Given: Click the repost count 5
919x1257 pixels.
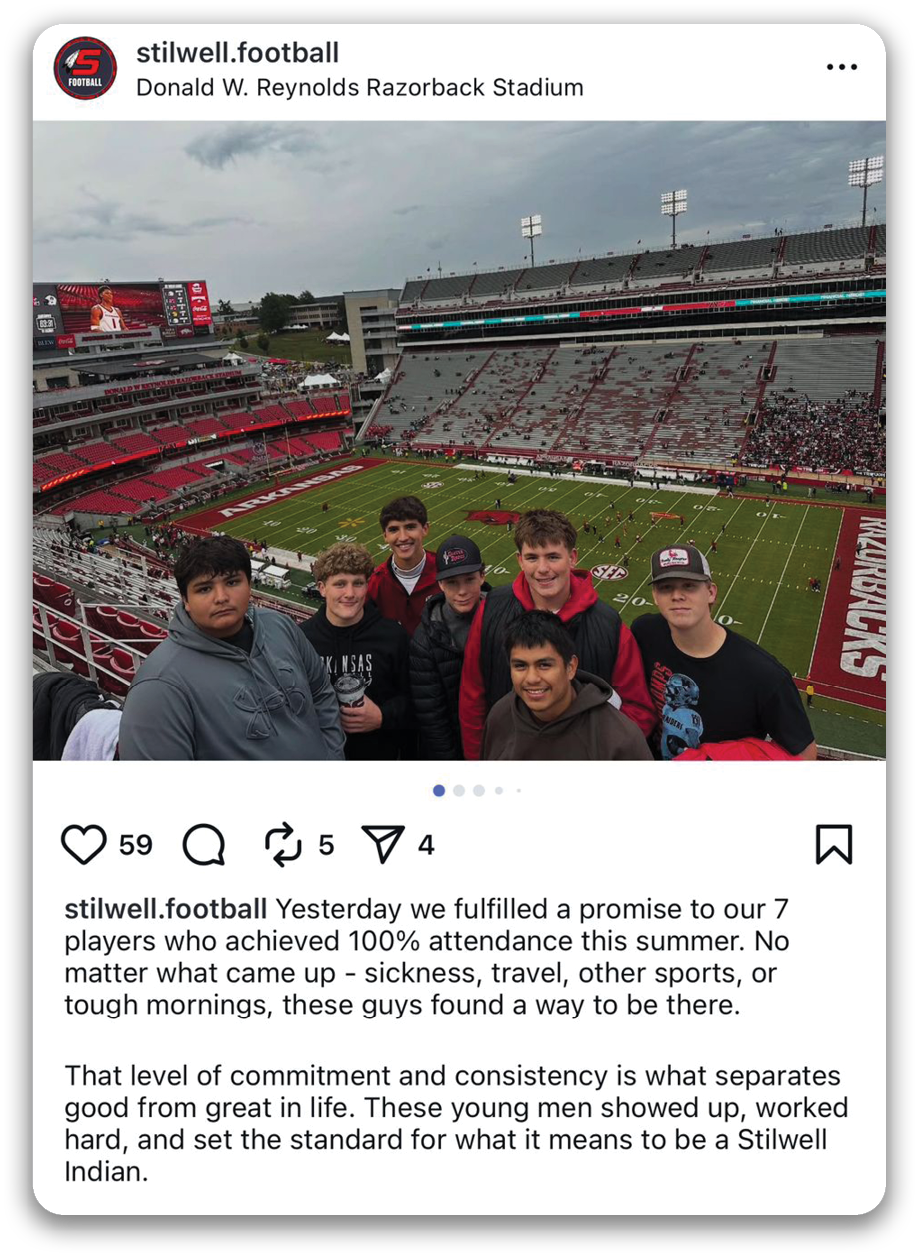Looking at the screenshot, I should (326, 846).
